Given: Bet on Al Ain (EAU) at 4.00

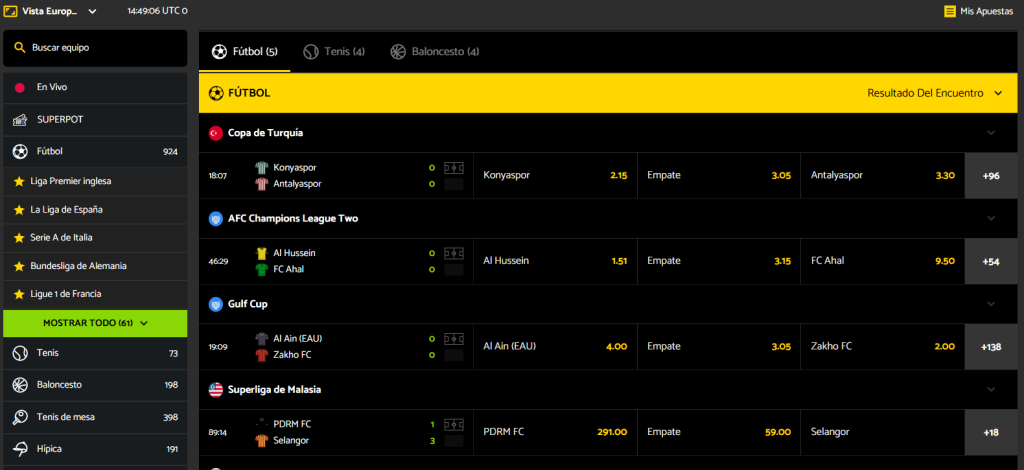Looking at the screenshot, I should click(555, 347).
